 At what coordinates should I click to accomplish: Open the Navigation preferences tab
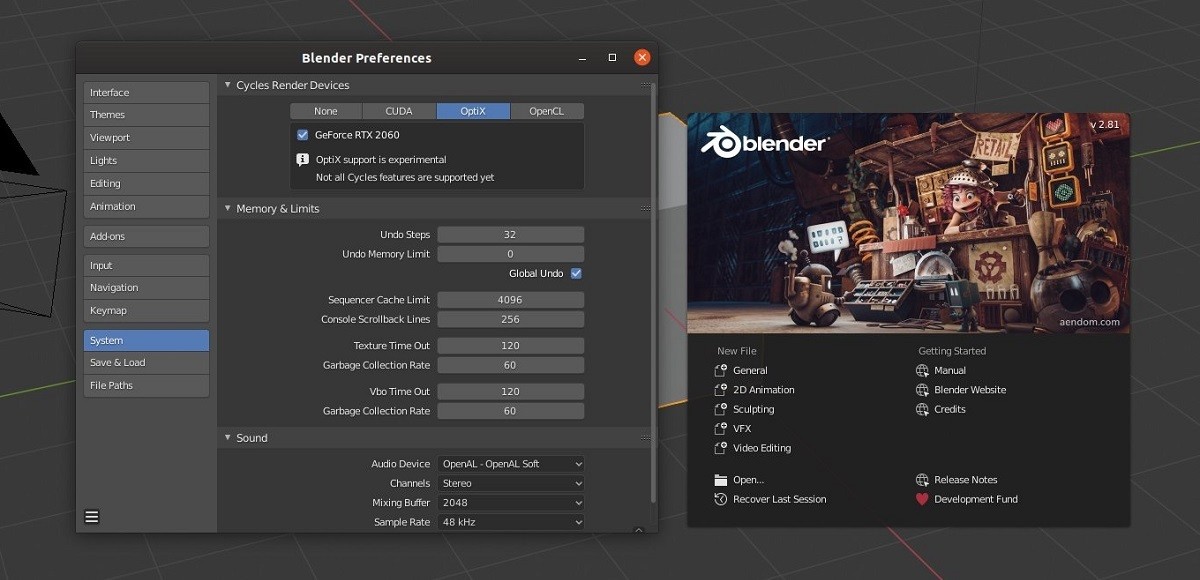tap(146, 288)
